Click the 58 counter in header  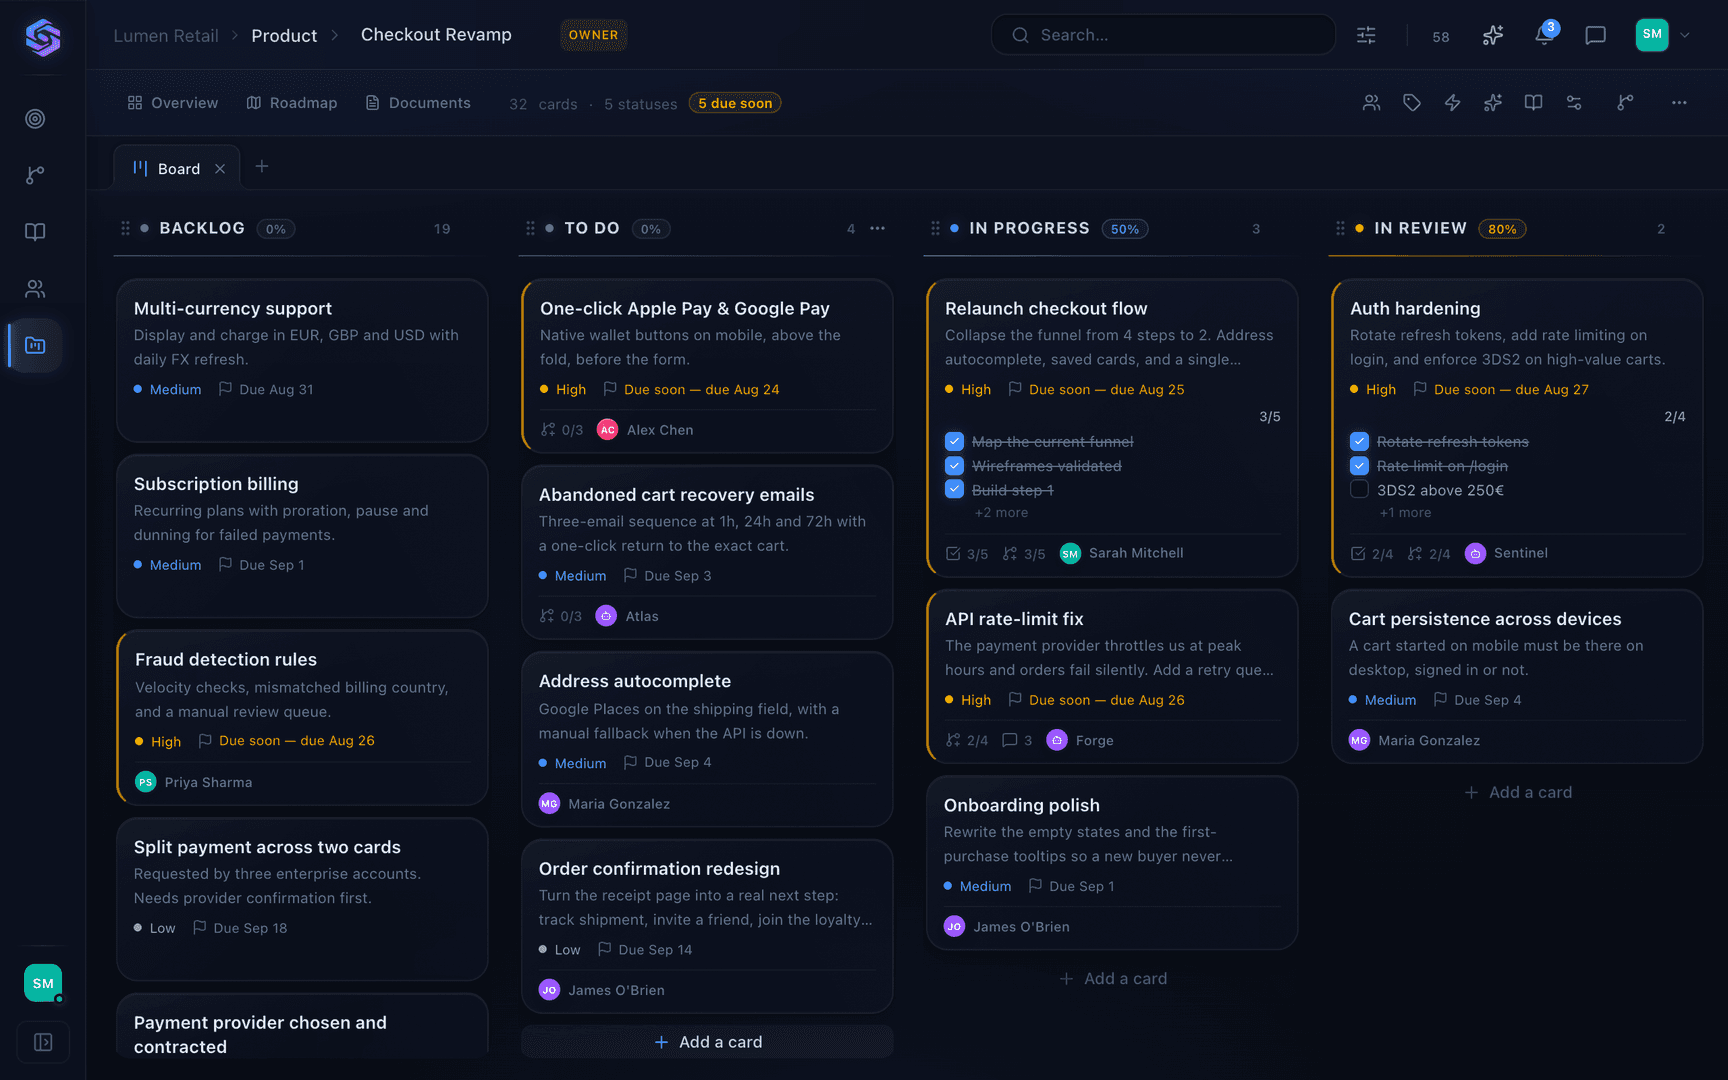coord(1441,37)
